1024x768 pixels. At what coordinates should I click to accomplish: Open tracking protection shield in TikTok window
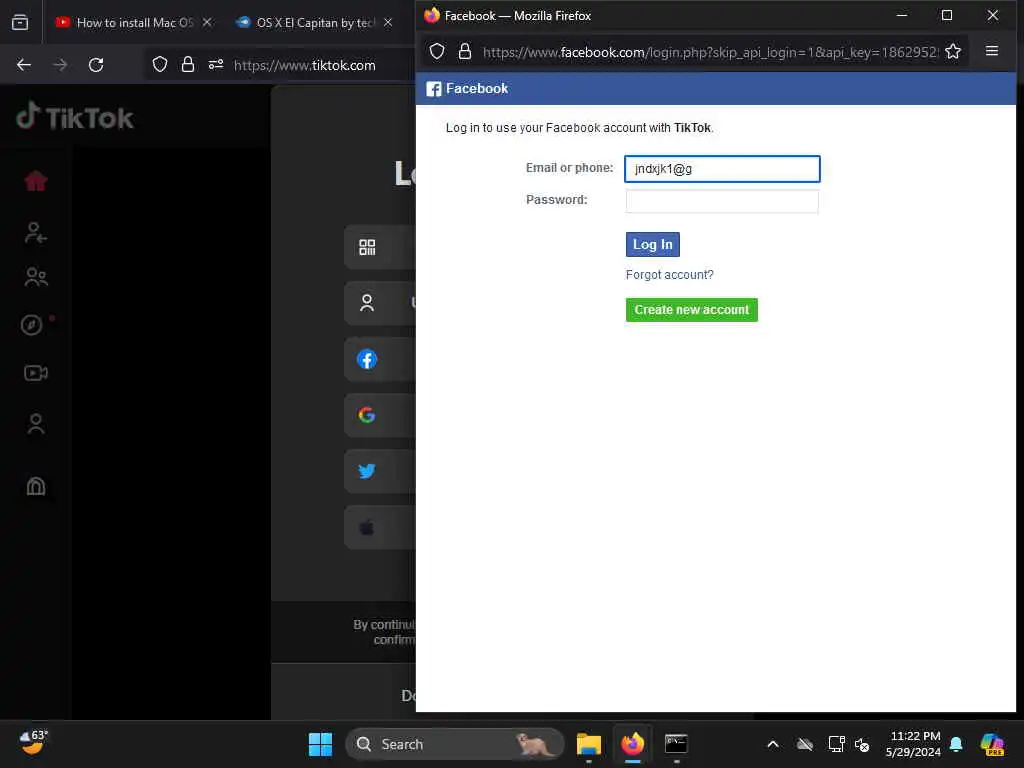point(160,65)
